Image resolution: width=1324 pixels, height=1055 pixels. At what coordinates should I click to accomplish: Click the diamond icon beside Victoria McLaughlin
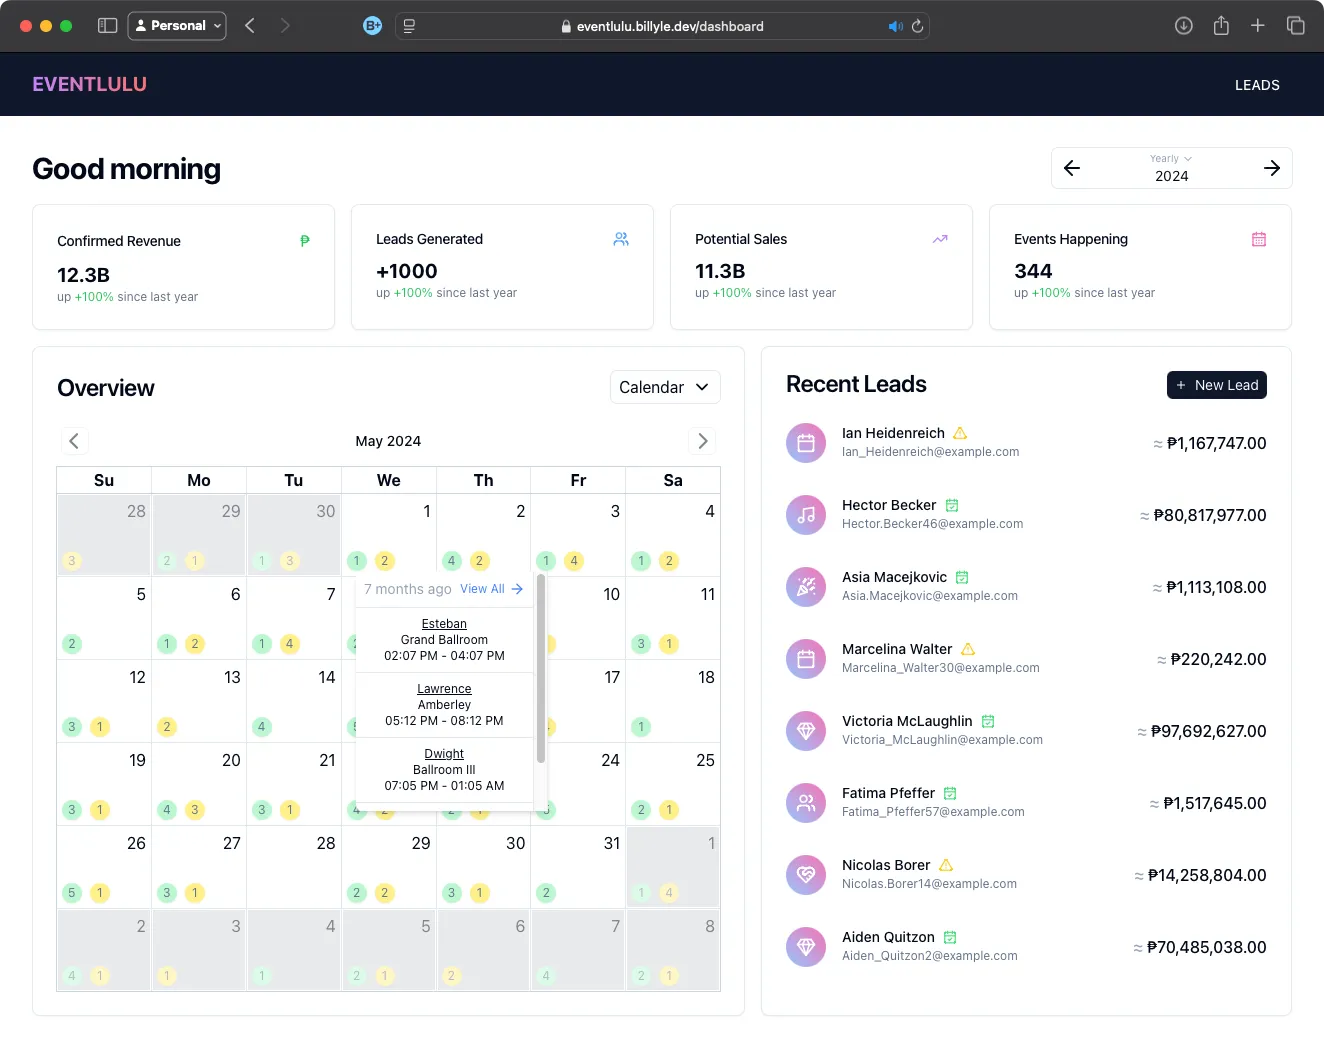806,731
